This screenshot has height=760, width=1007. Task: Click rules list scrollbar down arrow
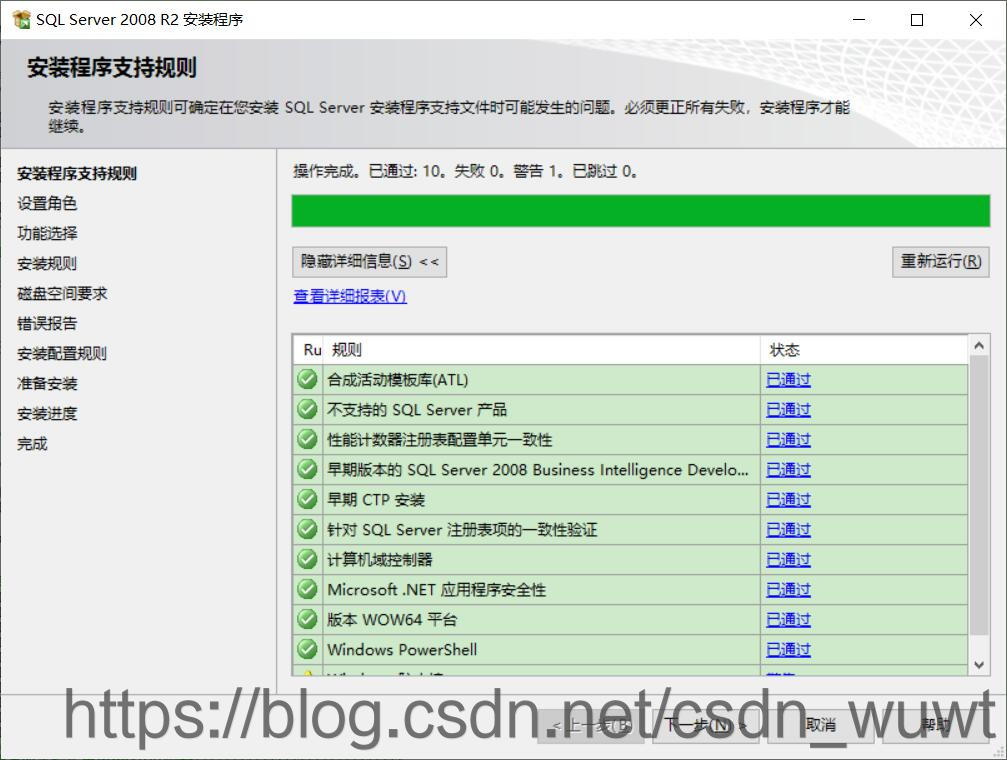(x=979, y=665)
